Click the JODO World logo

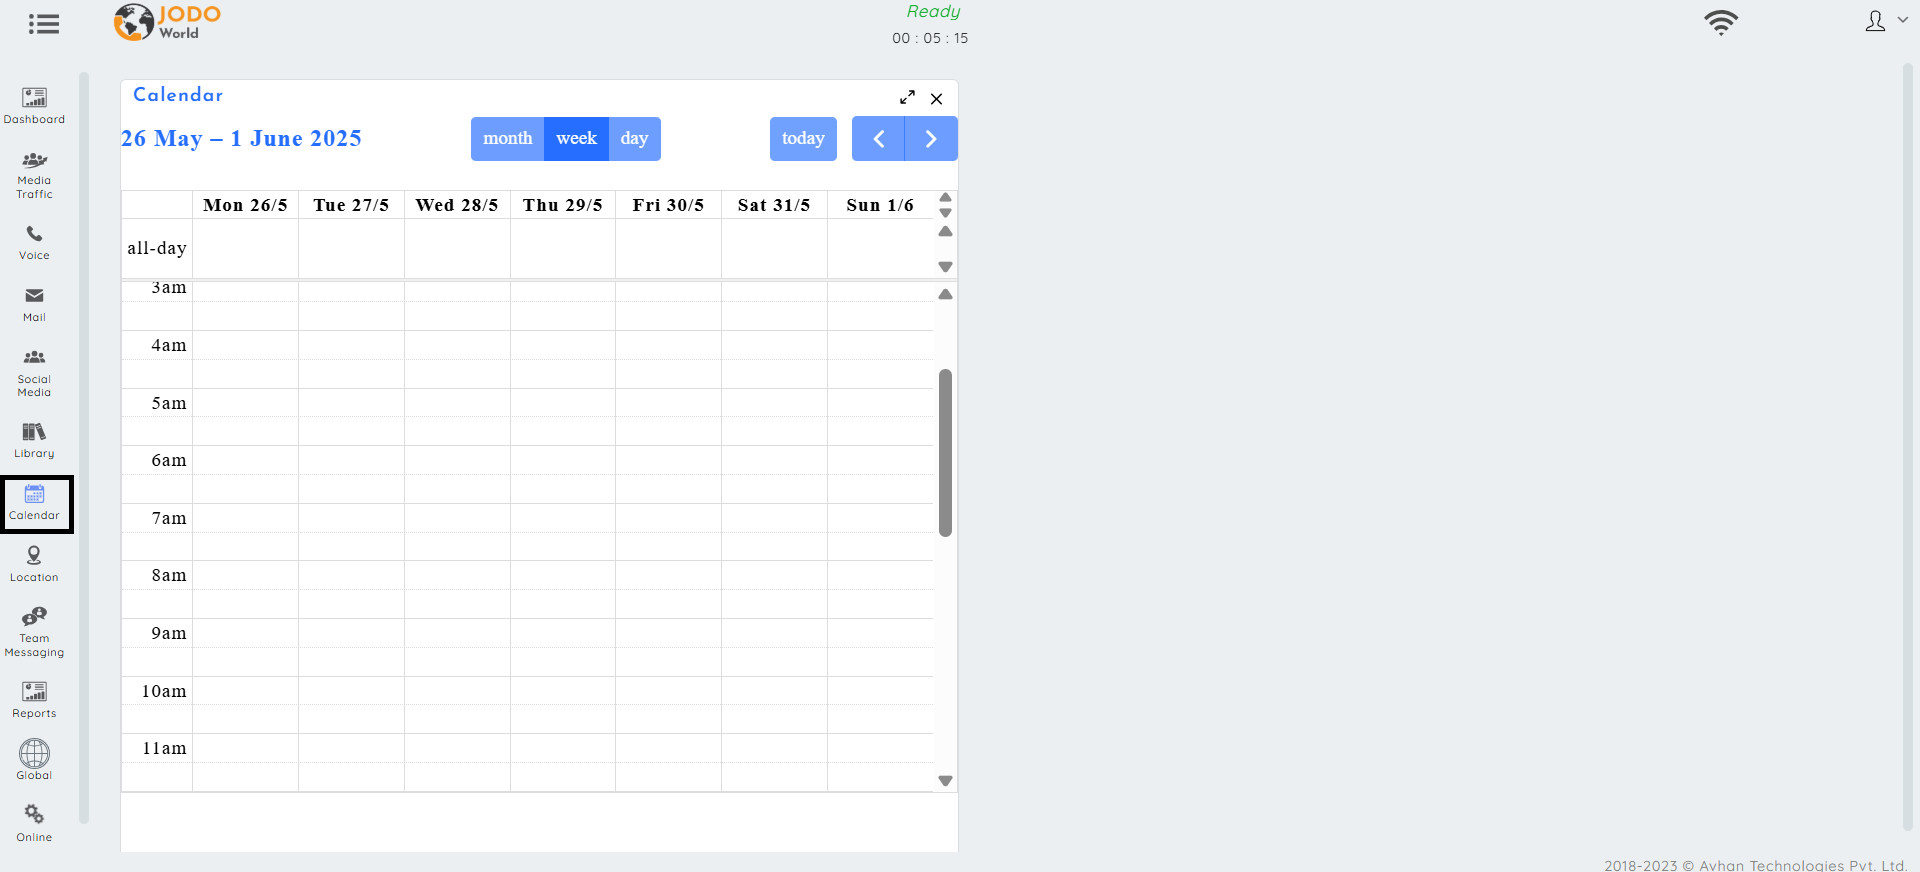coord(167,22)
